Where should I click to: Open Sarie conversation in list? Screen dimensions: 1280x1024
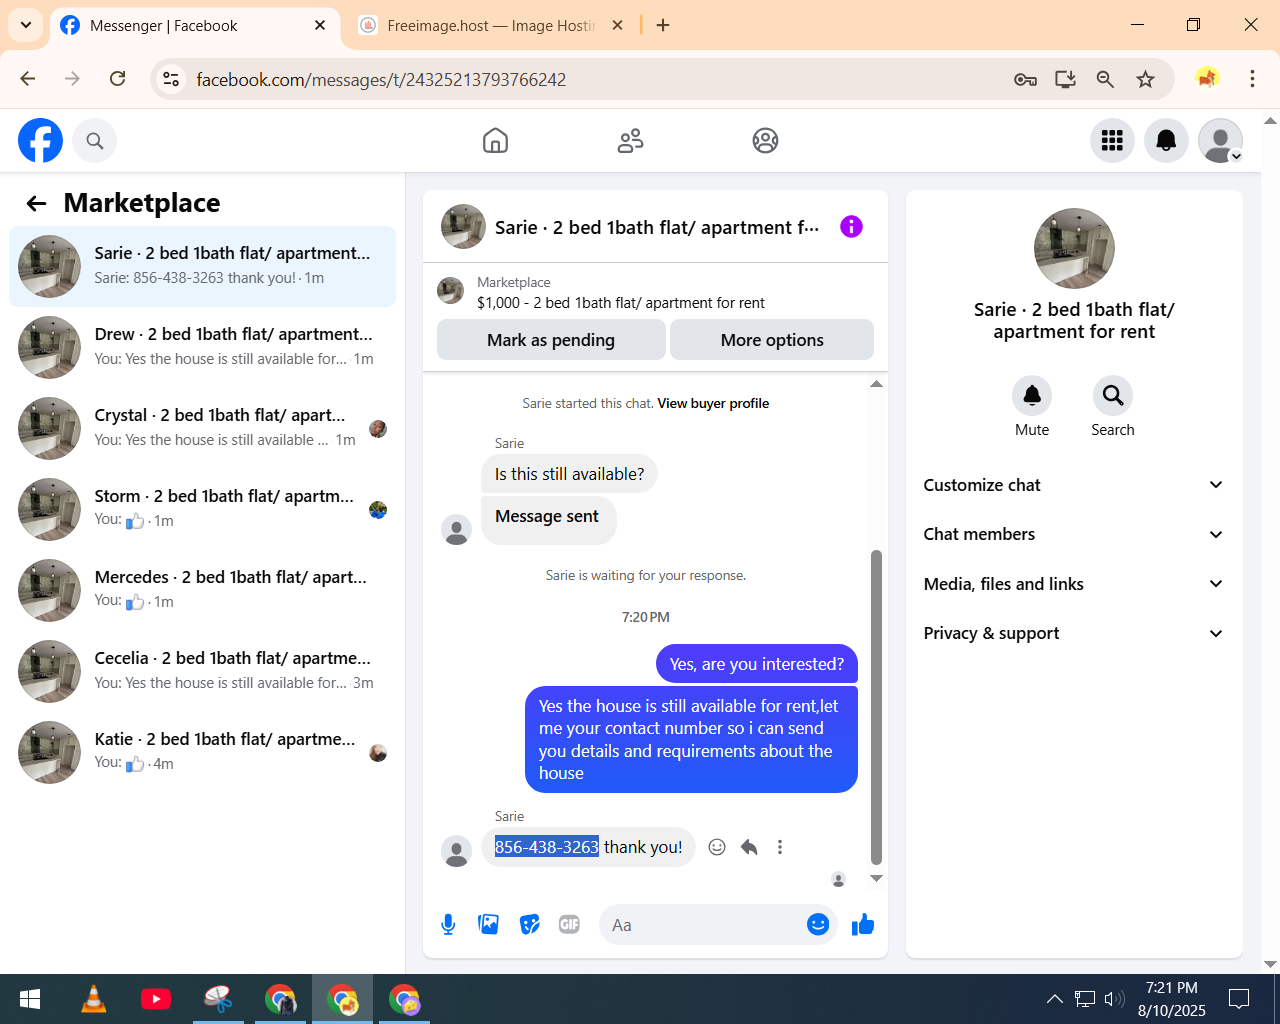pyautogui.click(x=202, y=266)
